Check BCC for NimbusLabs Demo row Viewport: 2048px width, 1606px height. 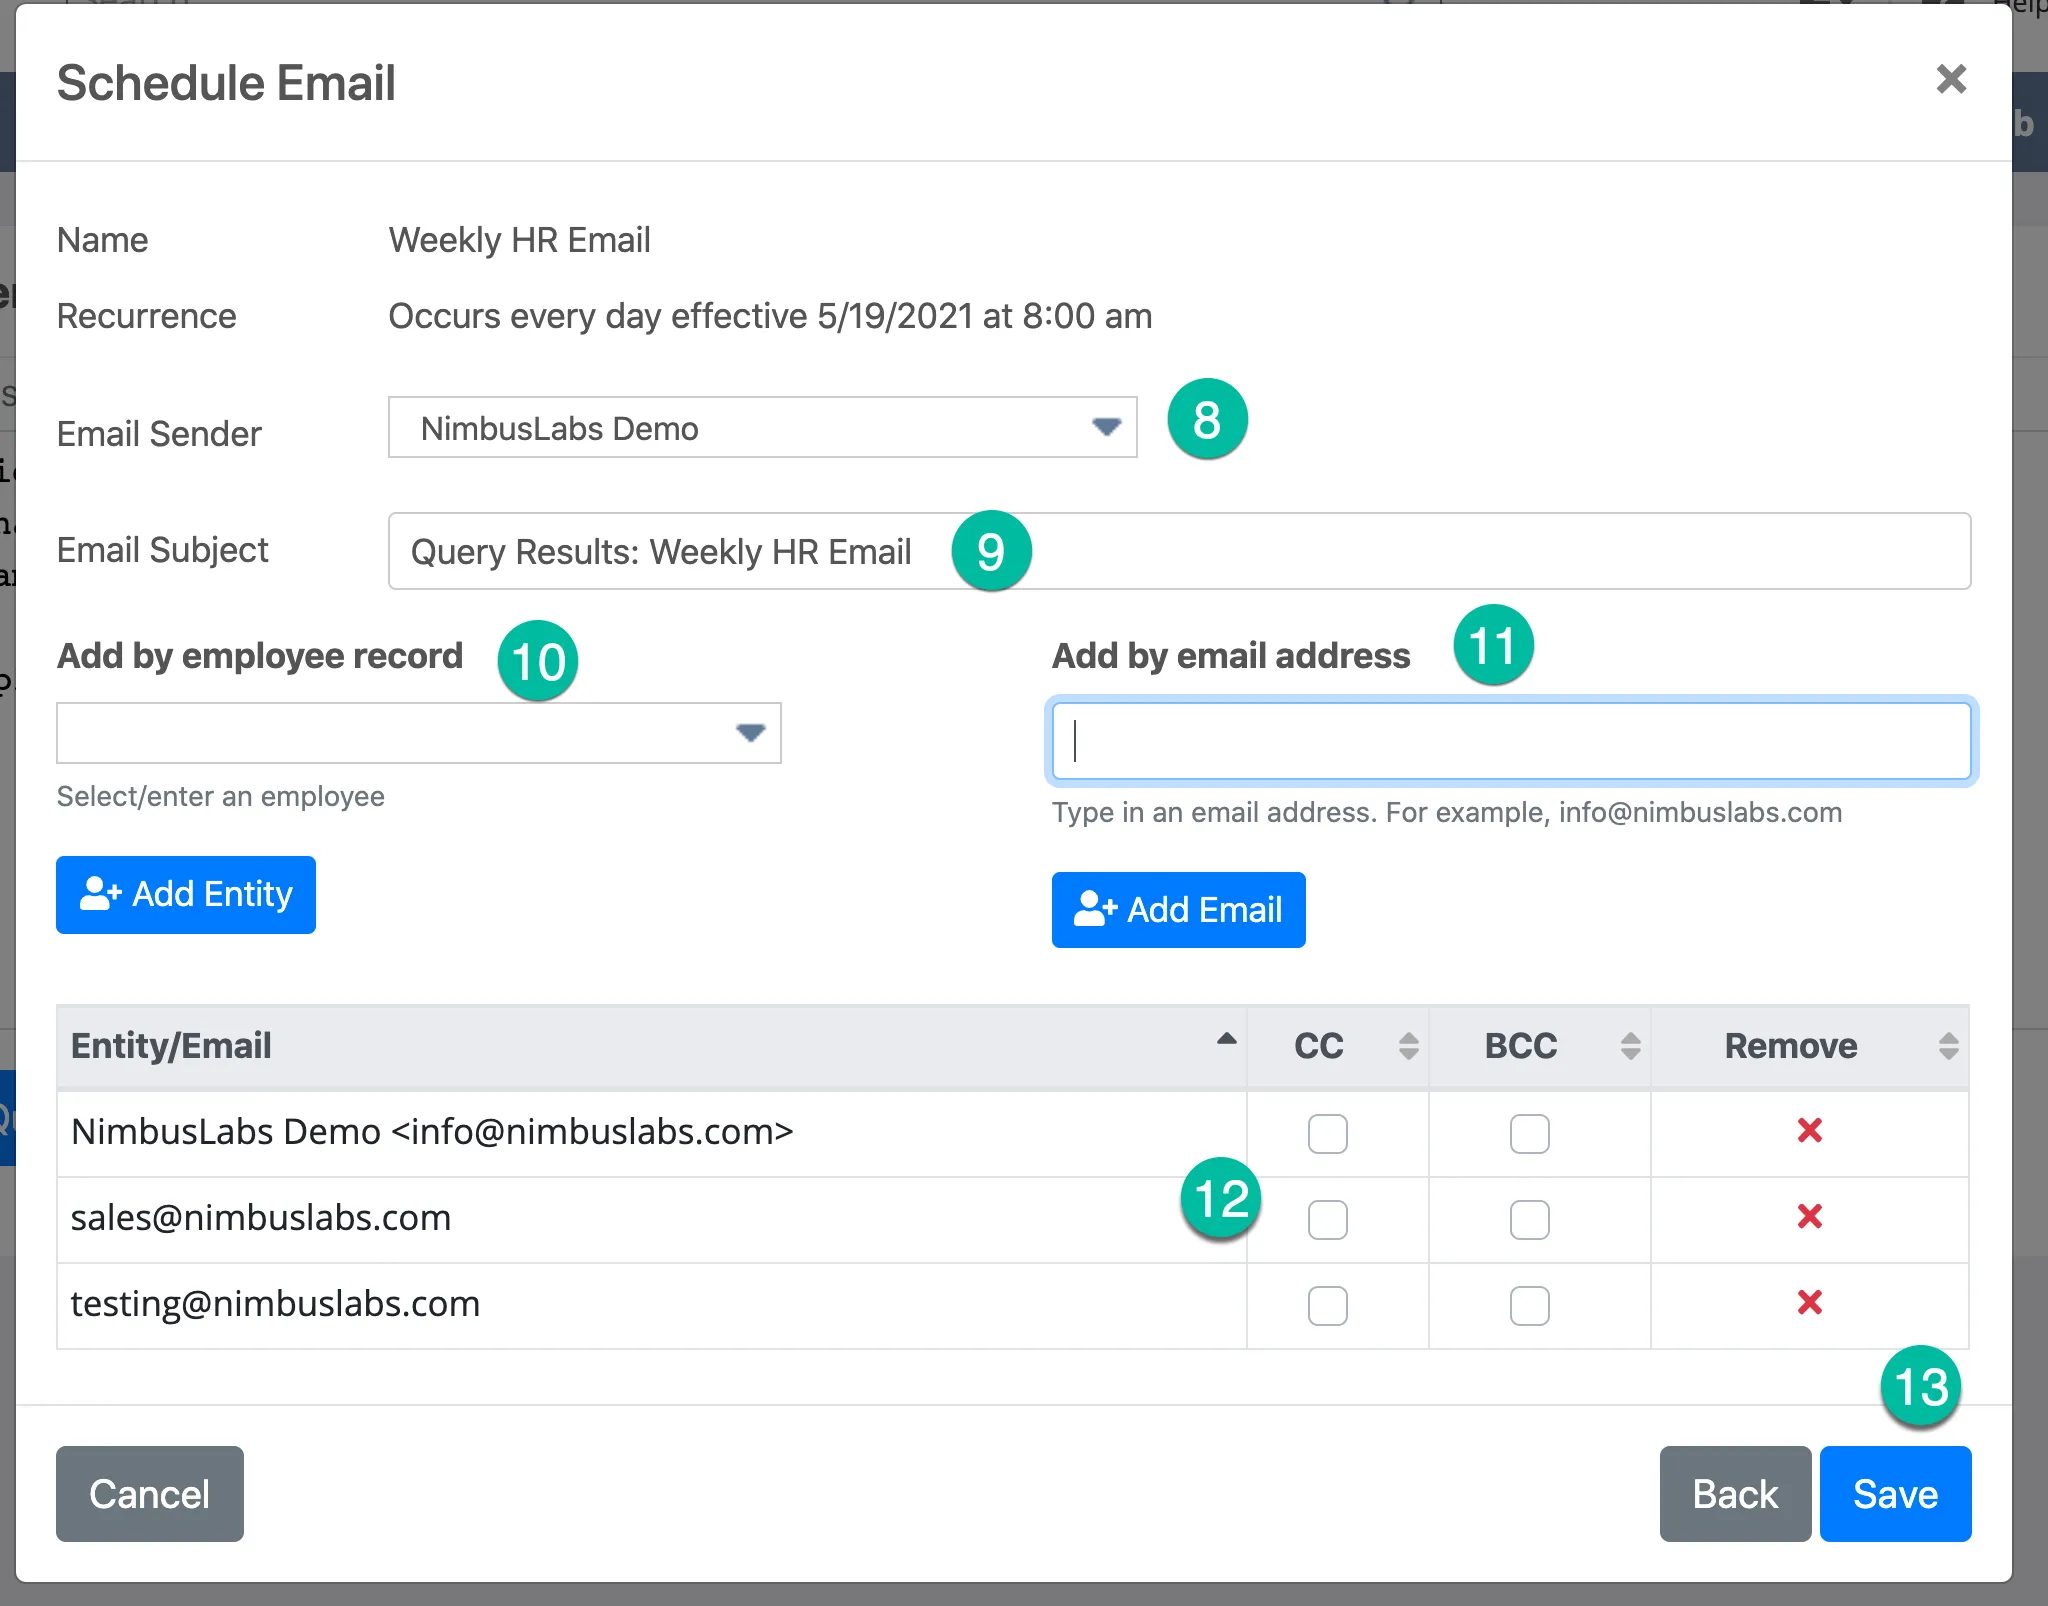coord(1530,1134)
